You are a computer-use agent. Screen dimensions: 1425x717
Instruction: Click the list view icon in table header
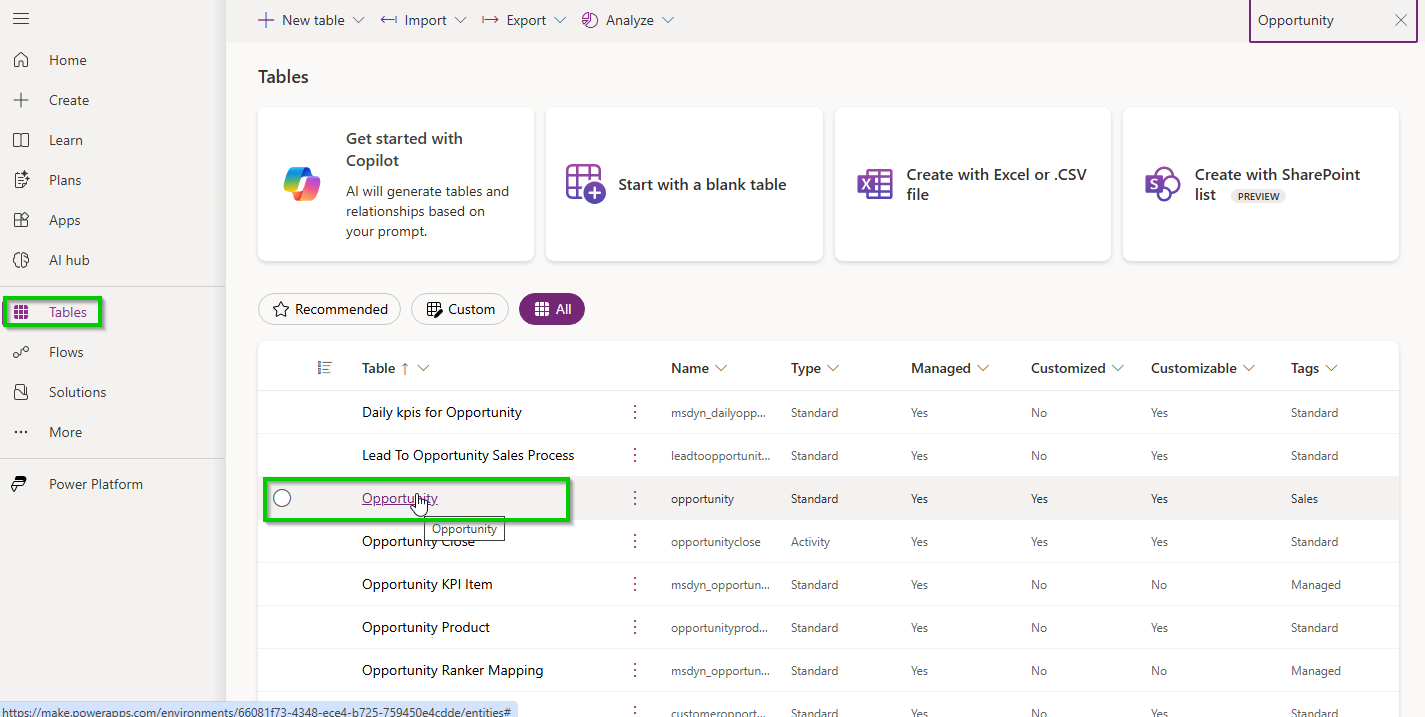tap(324, 368)
